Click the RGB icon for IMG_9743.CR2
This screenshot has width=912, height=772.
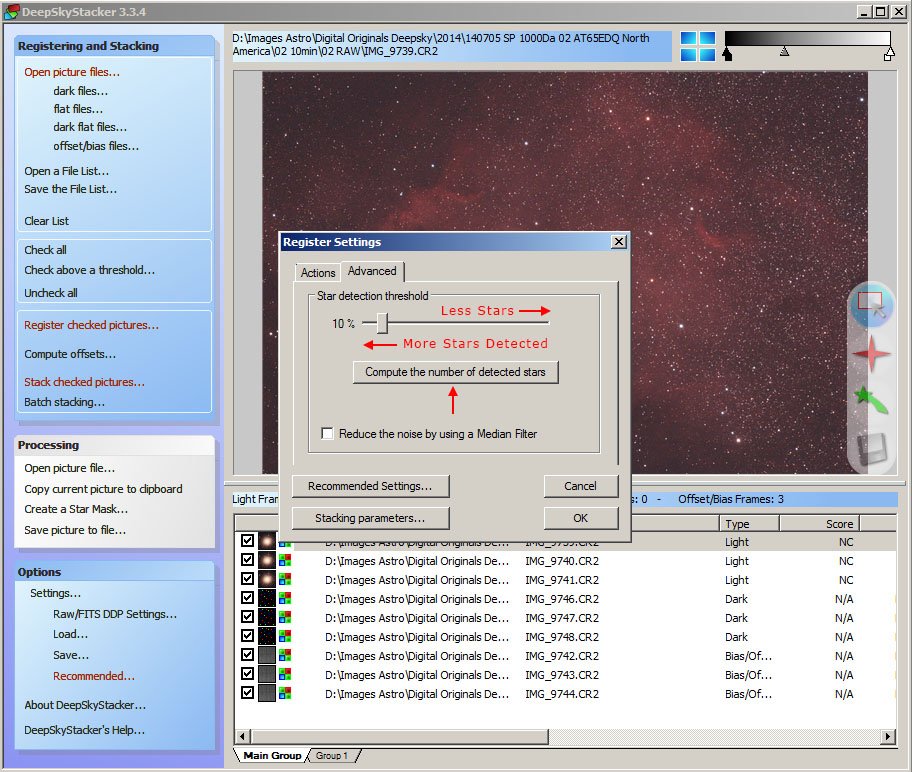pyautogui.click(x=285, y=674)
